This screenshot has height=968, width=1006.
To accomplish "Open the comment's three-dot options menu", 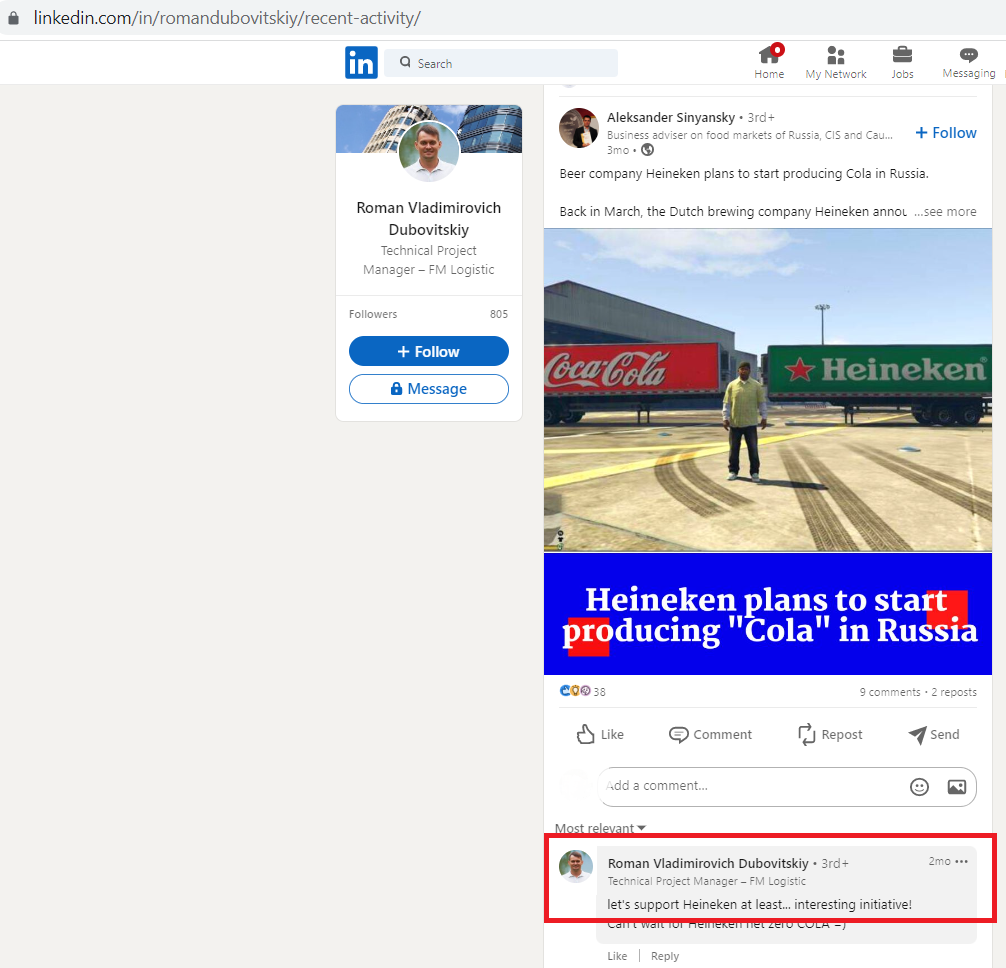I will click(x=961, y=862).
